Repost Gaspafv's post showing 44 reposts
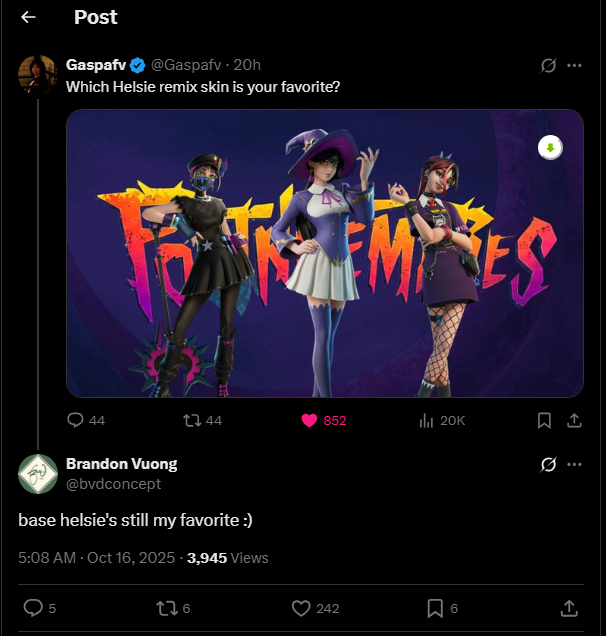The image size is (606, 636). click(202, 420)
